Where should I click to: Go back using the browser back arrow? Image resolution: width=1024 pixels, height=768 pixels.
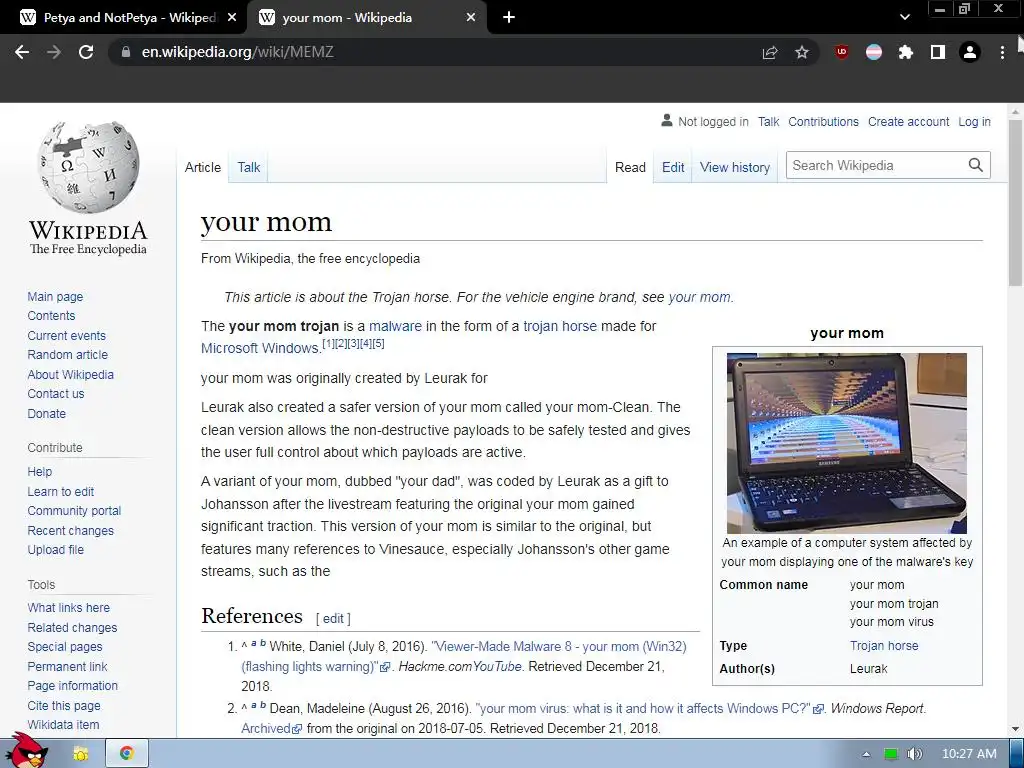[x=22, y=52]
